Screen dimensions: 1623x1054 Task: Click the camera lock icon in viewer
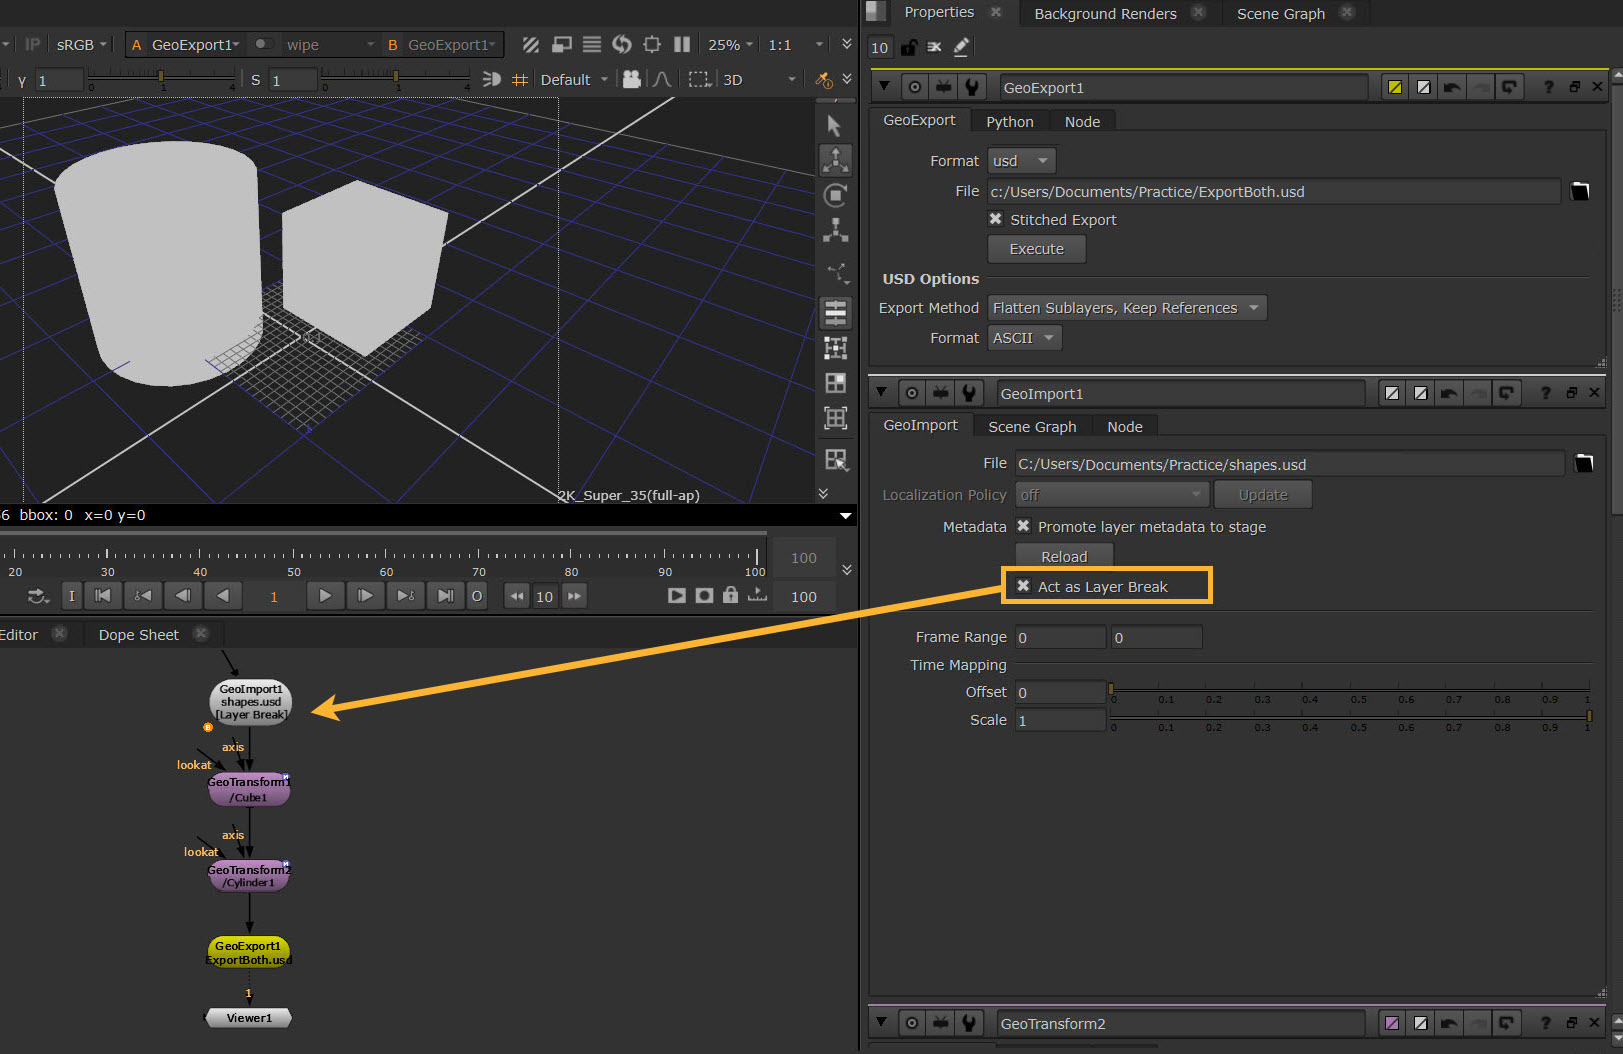click(631, 79)
